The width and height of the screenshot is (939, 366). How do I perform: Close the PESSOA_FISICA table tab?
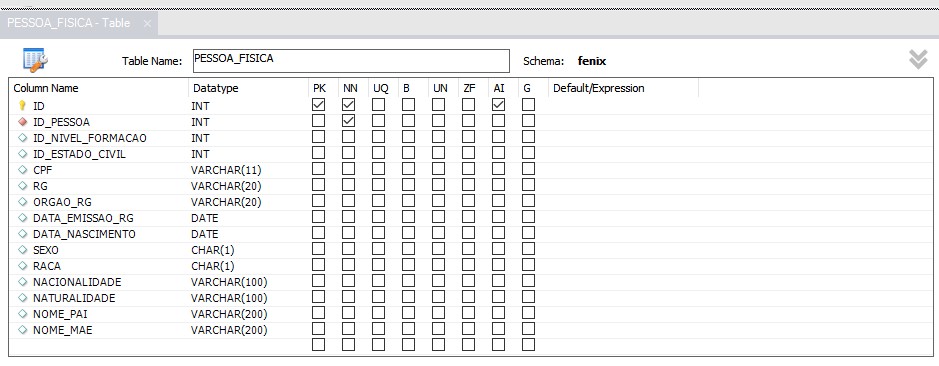(147, 24)
